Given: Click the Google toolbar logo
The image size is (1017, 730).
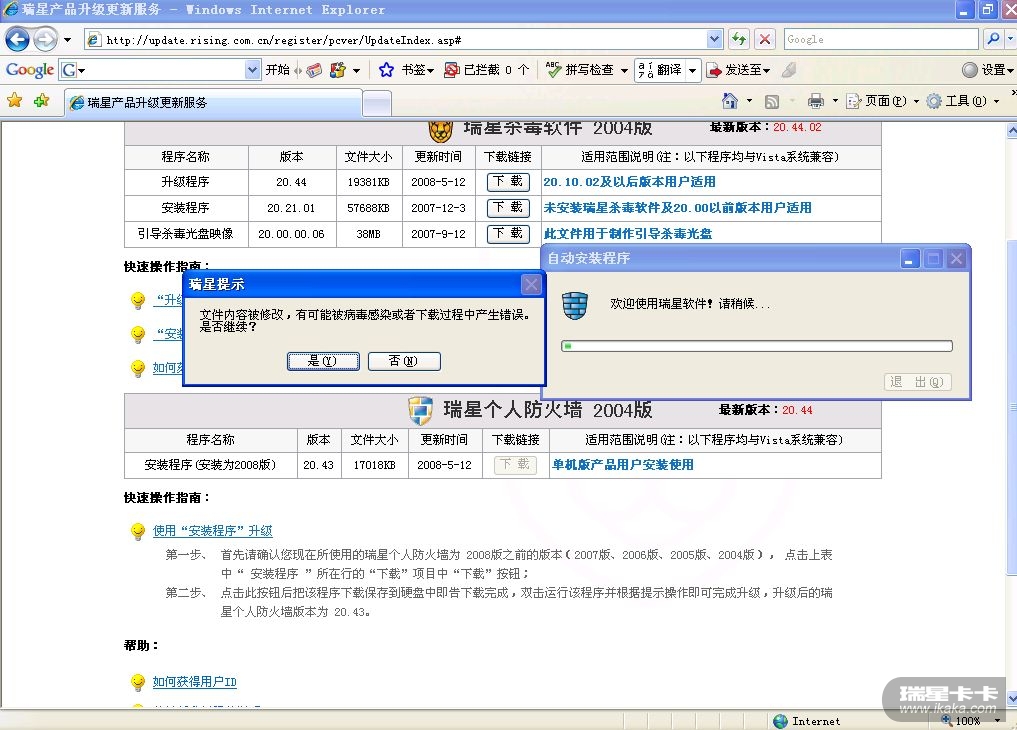Looking at the screenshot, I should click(29, 69).
